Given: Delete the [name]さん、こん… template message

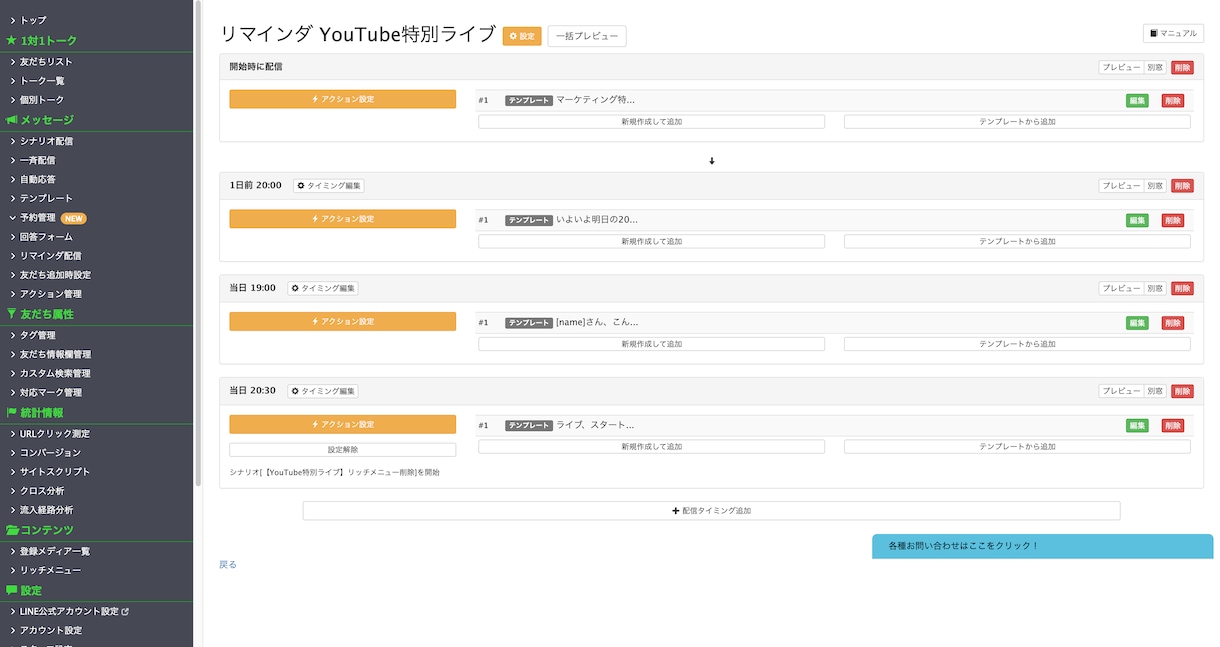Looking at the screenshot, I should [x=1172, y=323].
